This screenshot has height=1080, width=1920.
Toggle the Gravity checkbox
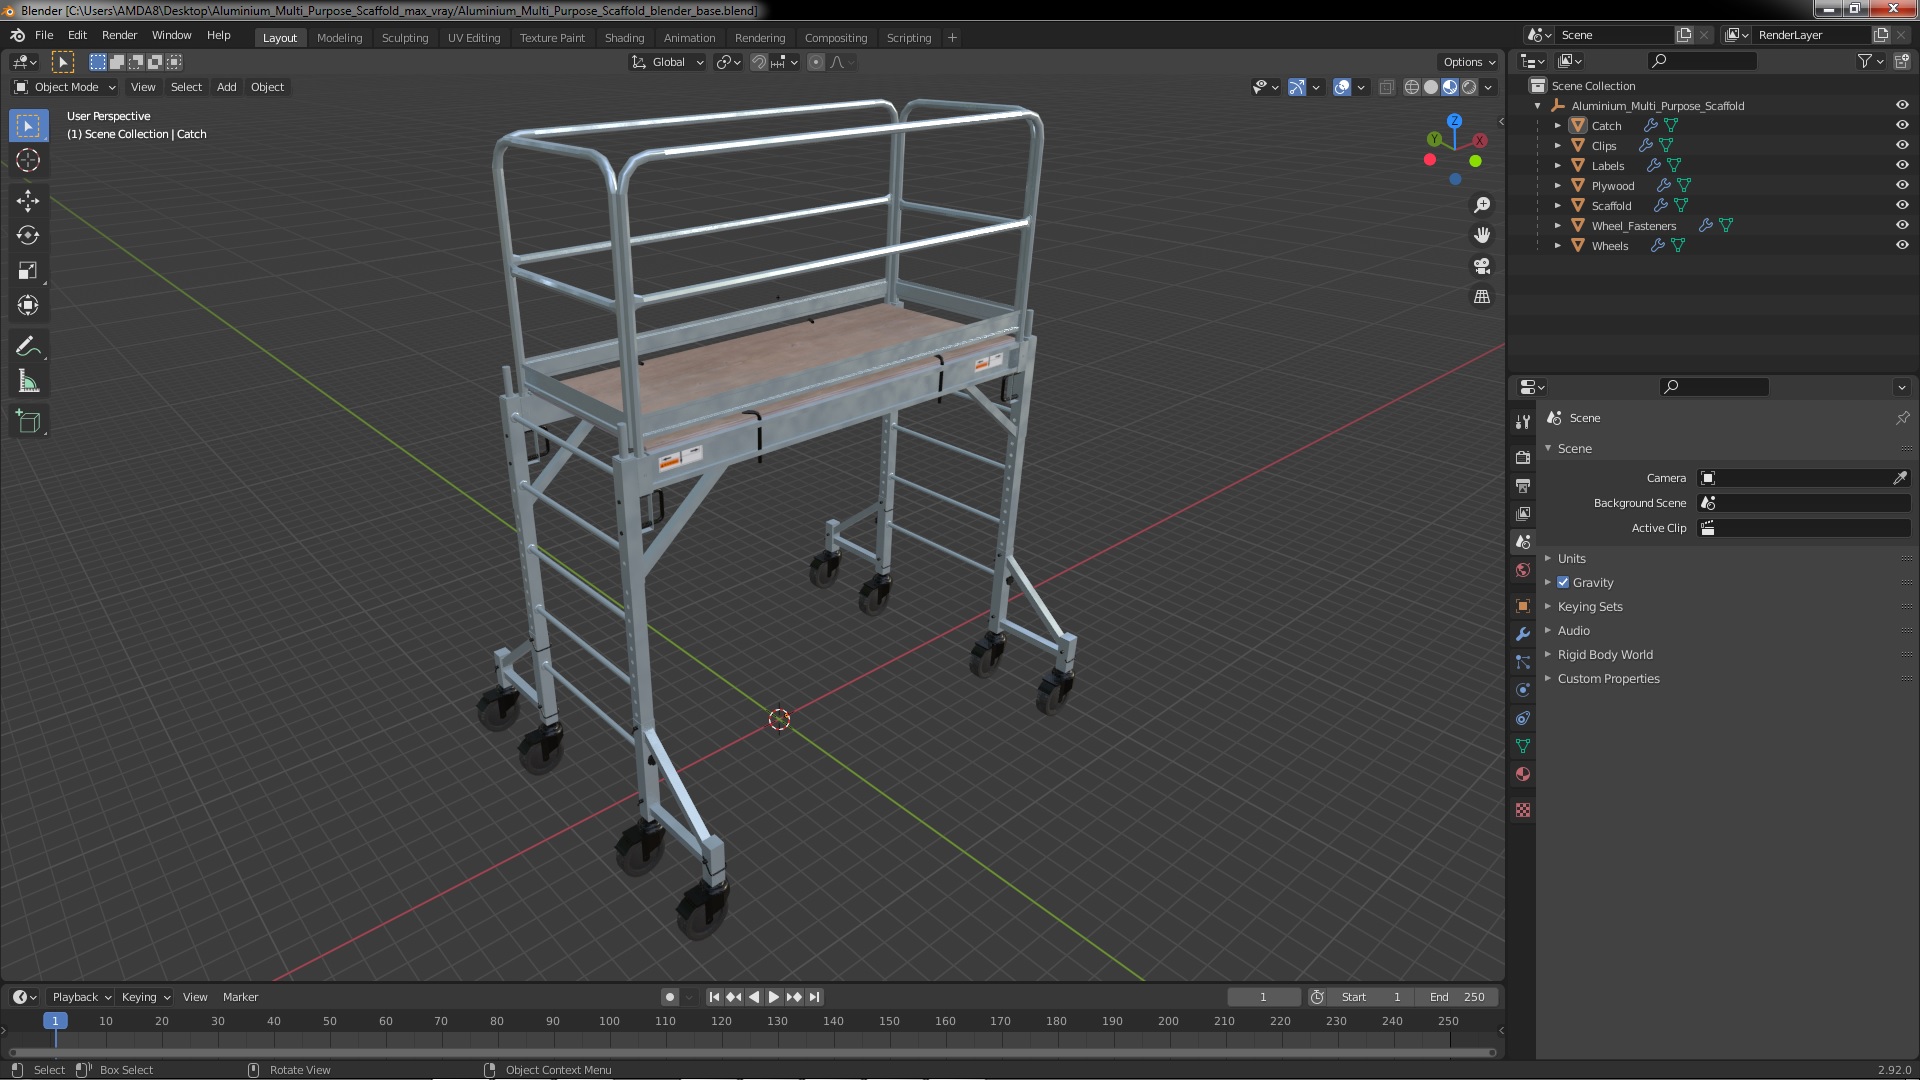pos(1563,582)
